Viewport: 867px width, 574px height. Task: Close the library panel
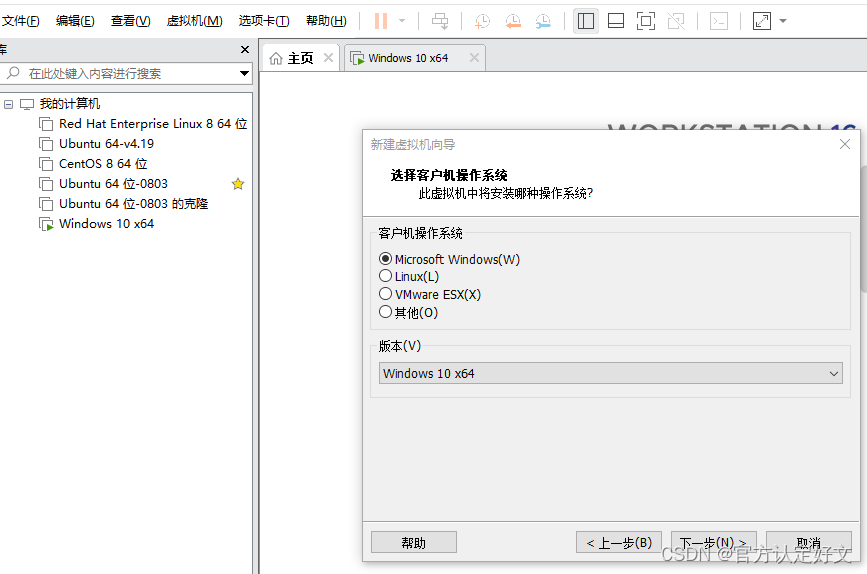tap(245, 50)
